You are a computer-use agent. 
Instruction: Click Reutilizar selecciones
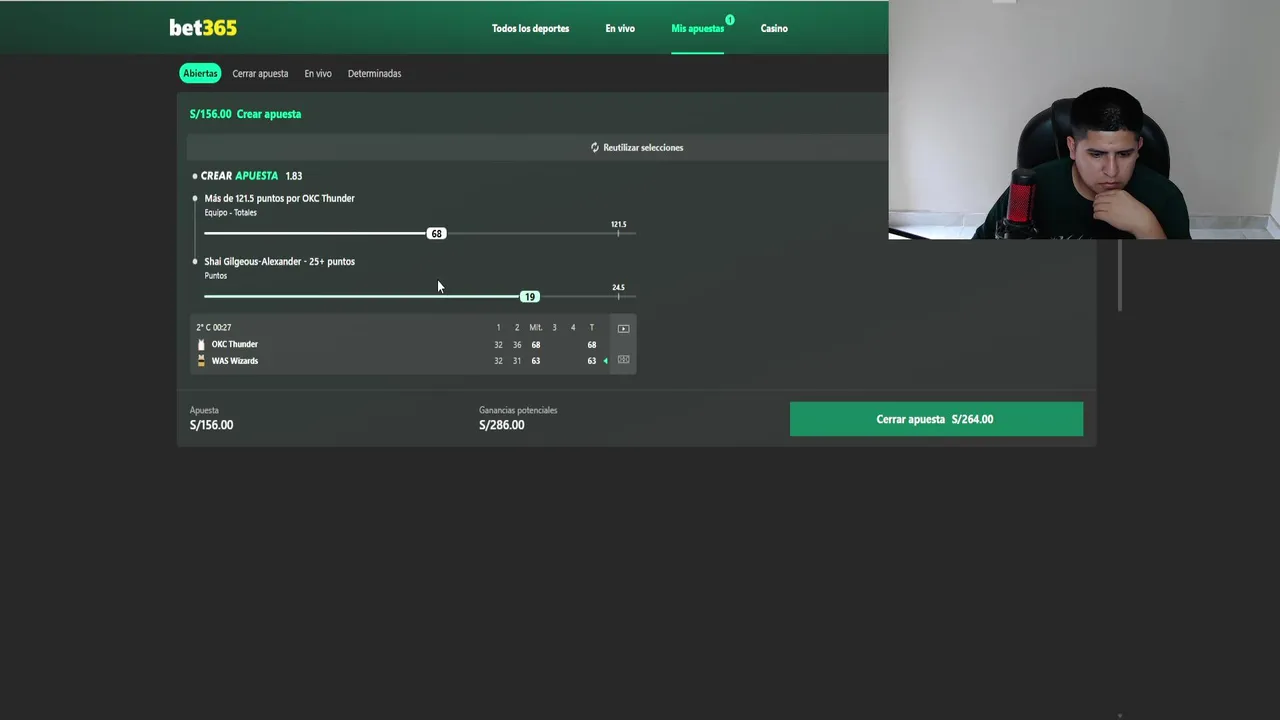tap(643, 147)
